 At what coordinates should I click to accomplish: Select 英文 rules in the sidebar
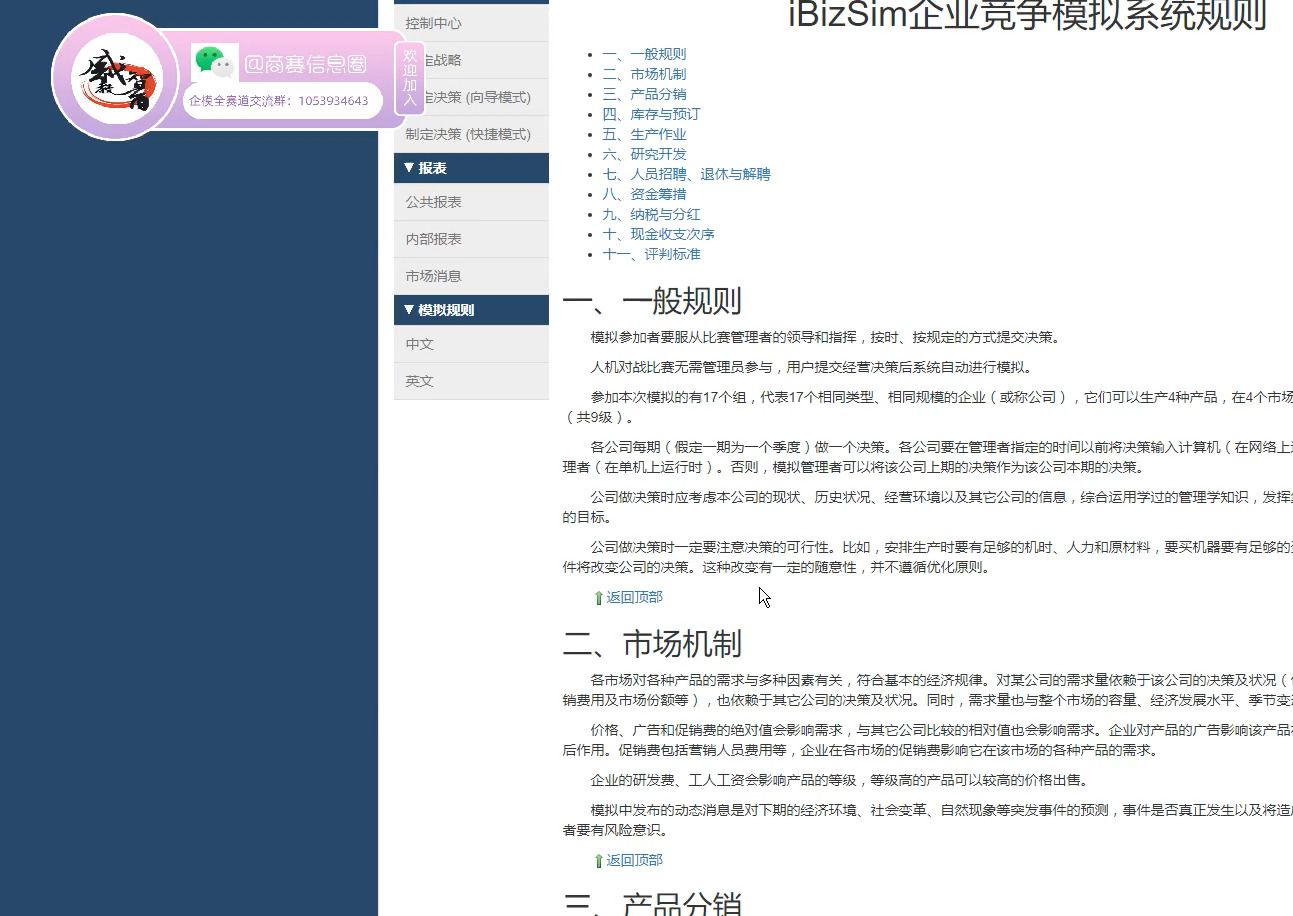[x=471, y=381]
